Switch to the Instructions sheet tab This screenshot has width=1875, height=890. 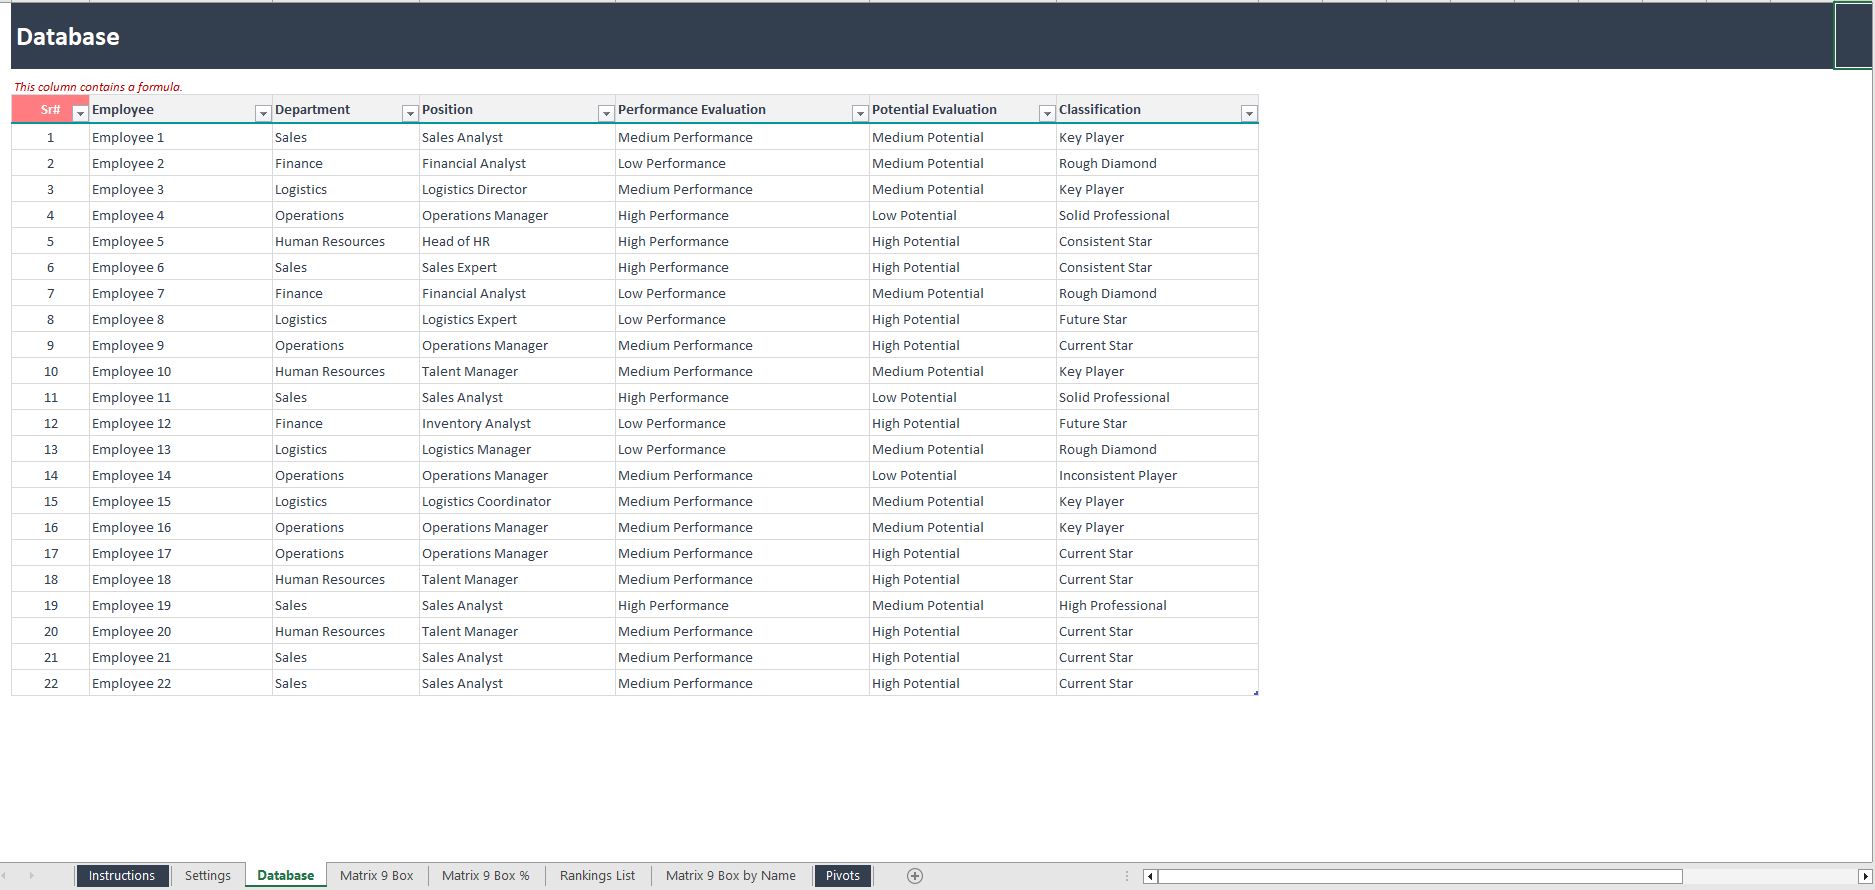pyautogui.click(x=121, y=876)
